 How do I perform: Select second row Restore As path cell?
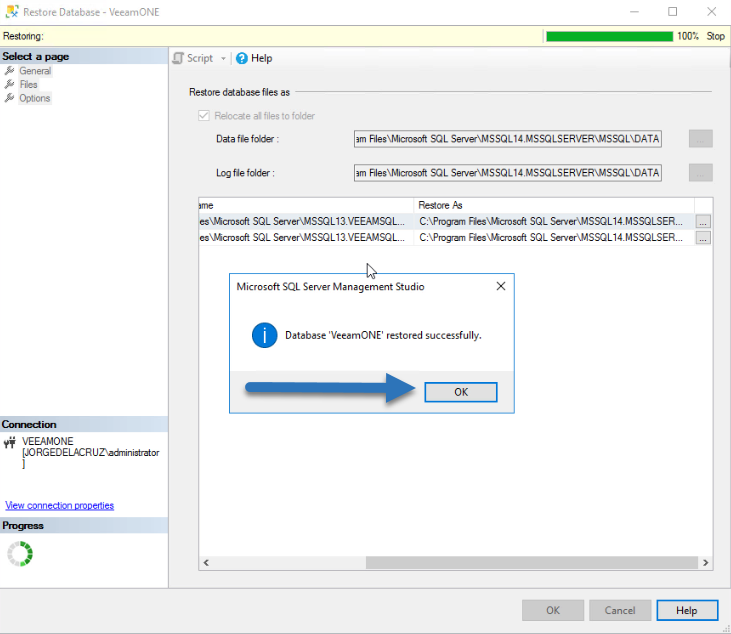554,238
